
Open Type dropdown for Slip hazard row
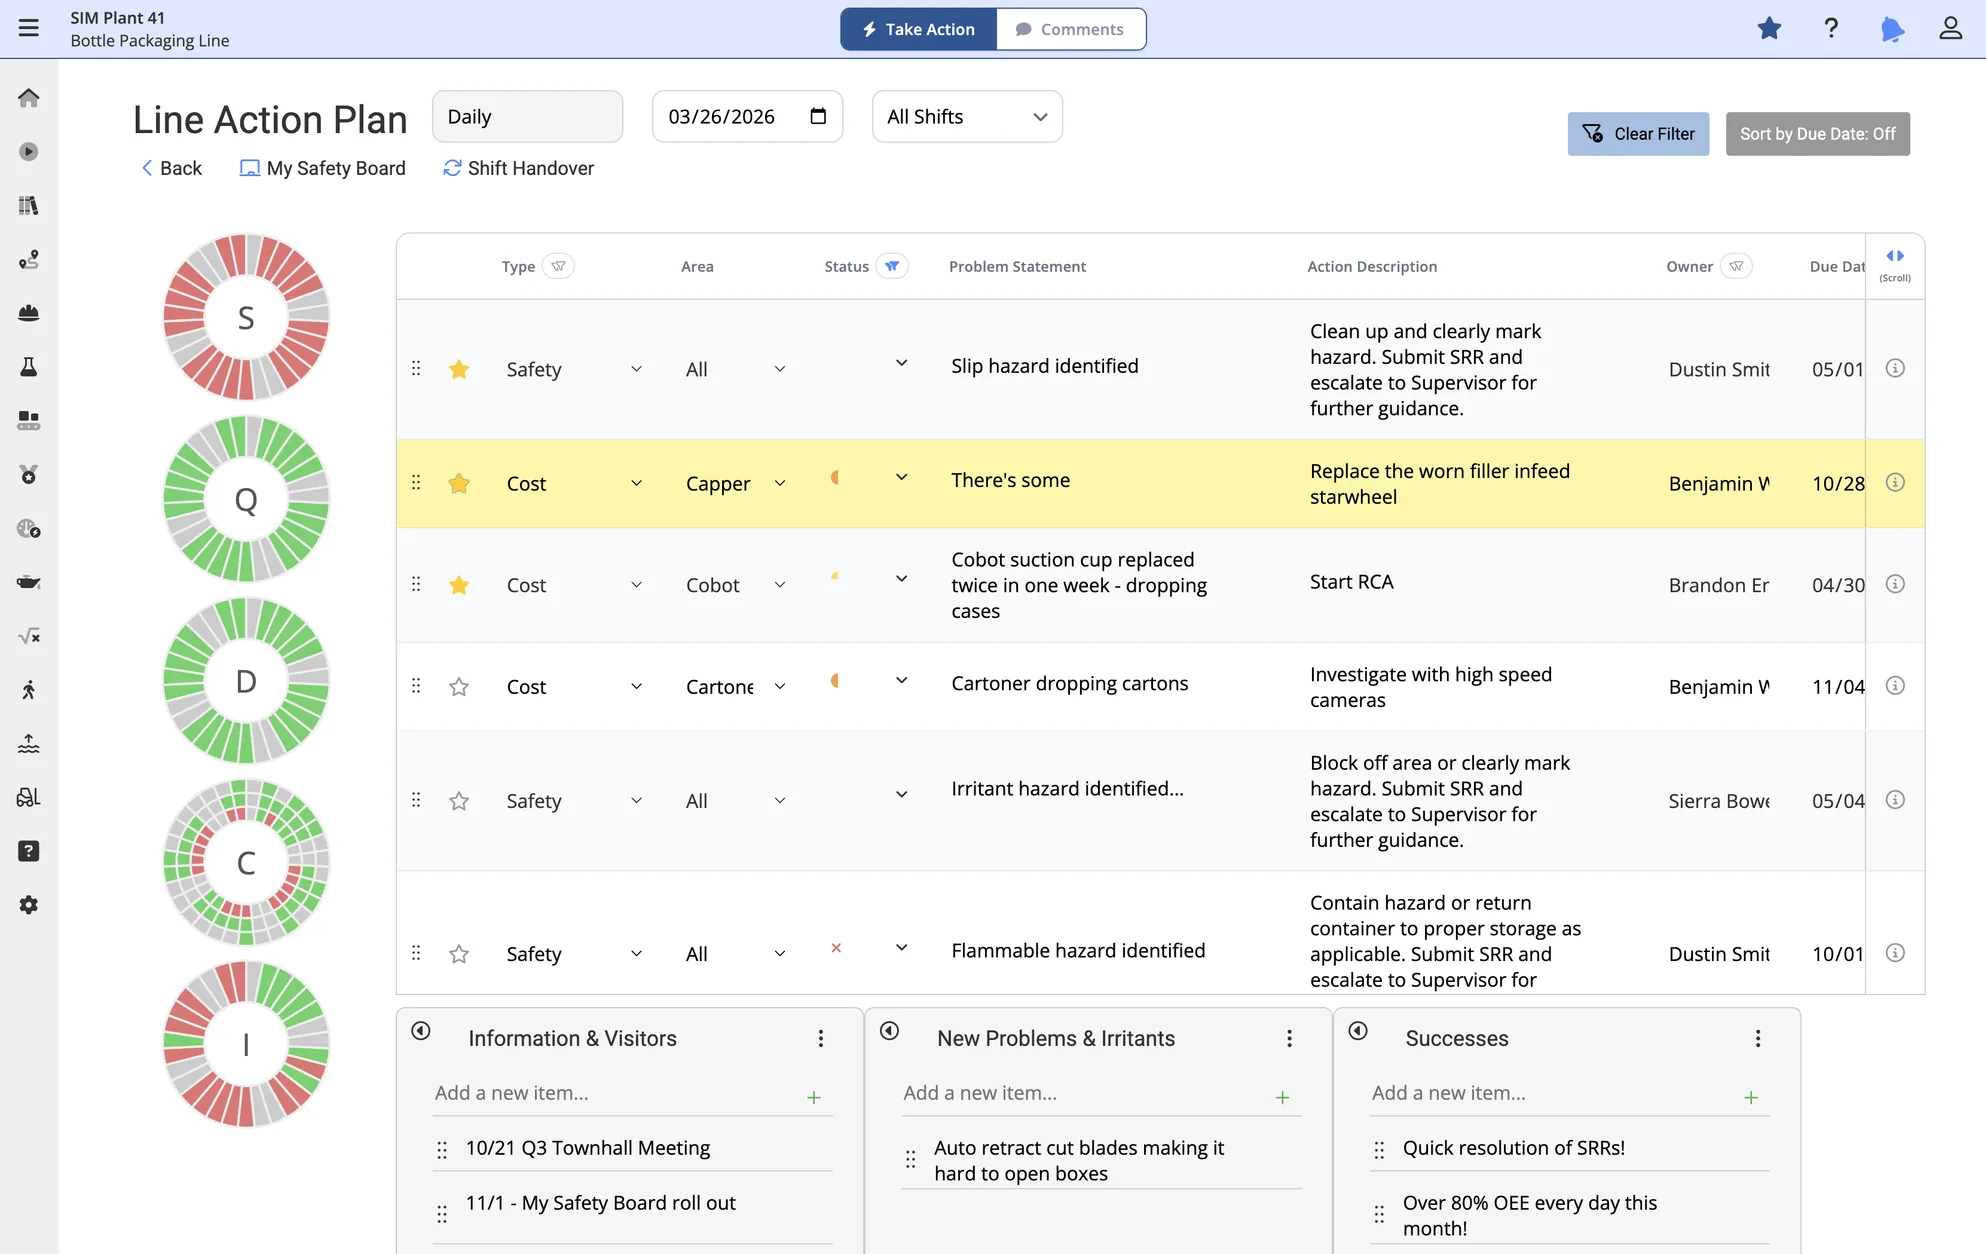636,369
